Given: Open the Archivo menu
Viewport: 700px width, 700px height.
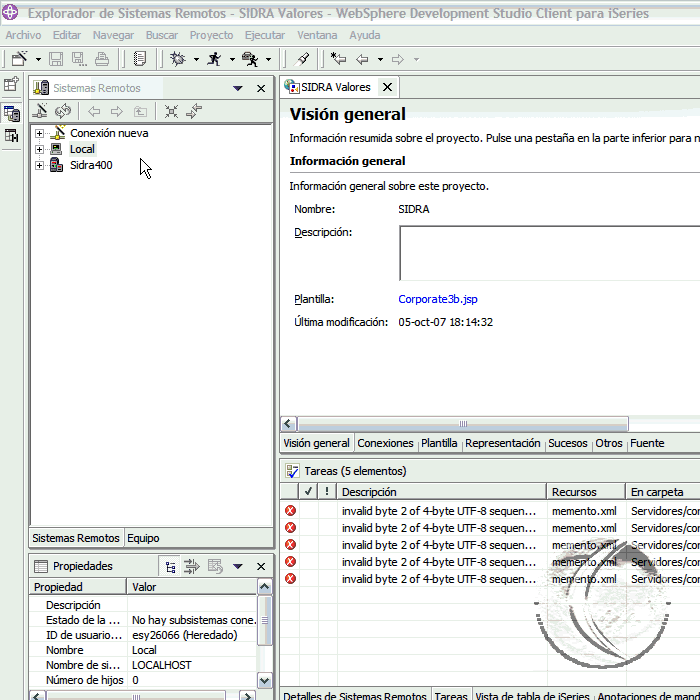Looking at the screenshot, I should [x=23, y=35].
